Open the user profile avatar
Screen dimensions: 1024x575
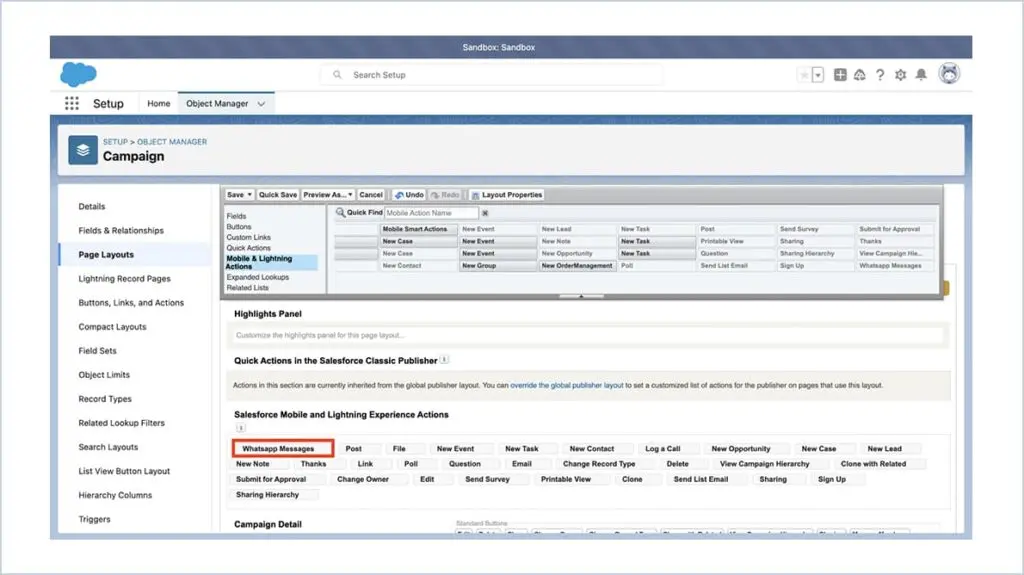coord(949,74)
